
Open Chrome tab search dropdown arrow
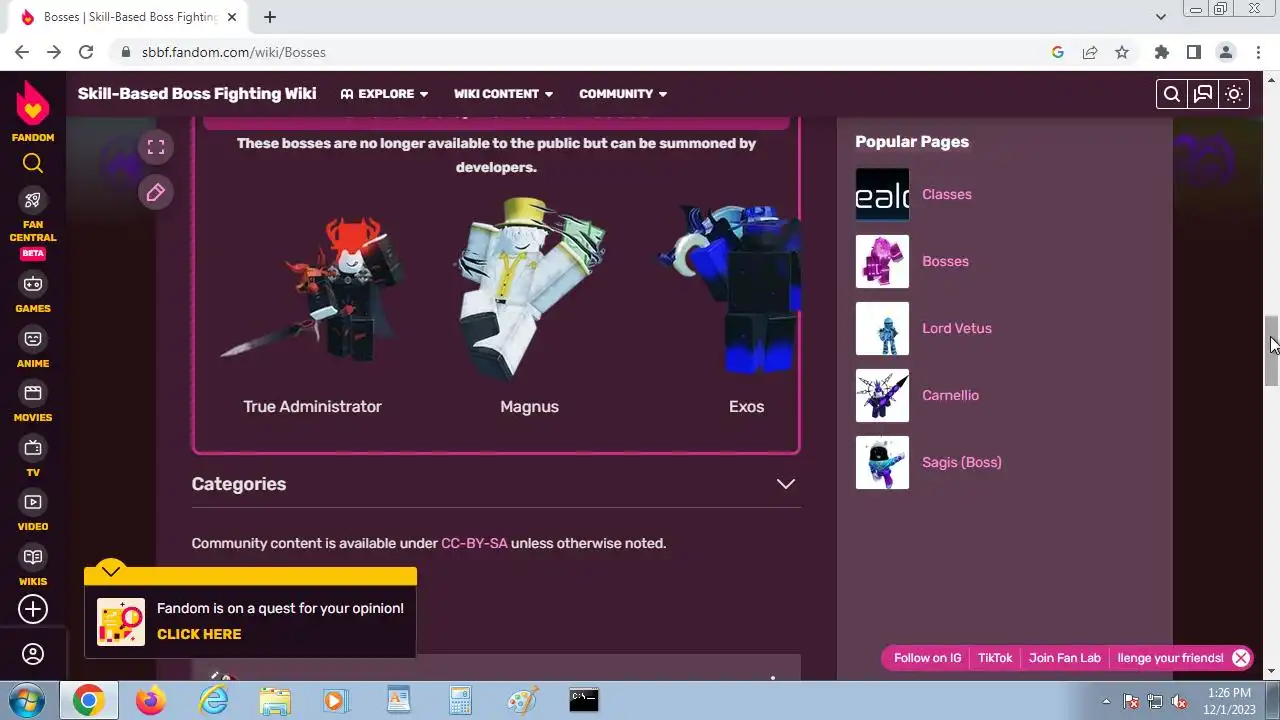coord(1160,17)
